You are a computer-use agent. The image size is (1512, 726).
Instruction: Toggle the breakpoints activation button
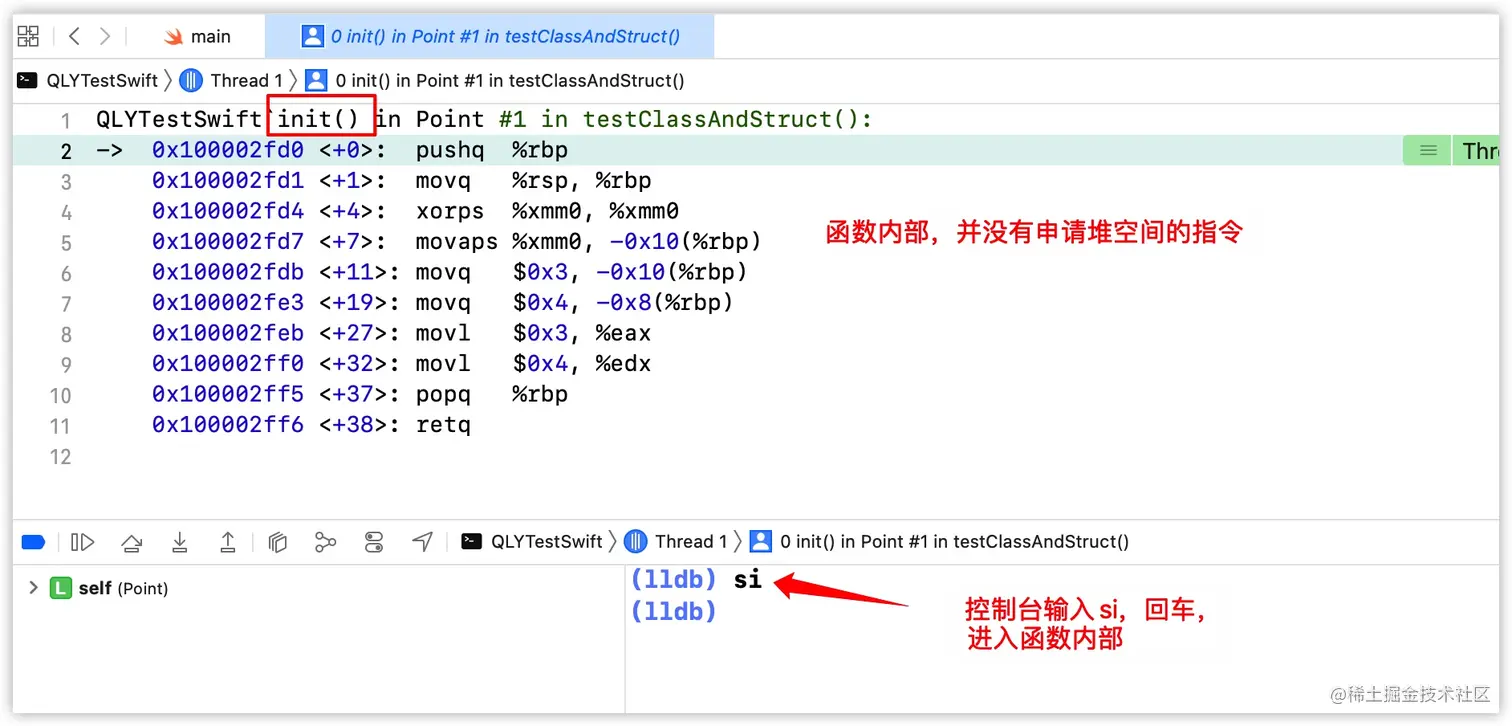pos(33,542)
